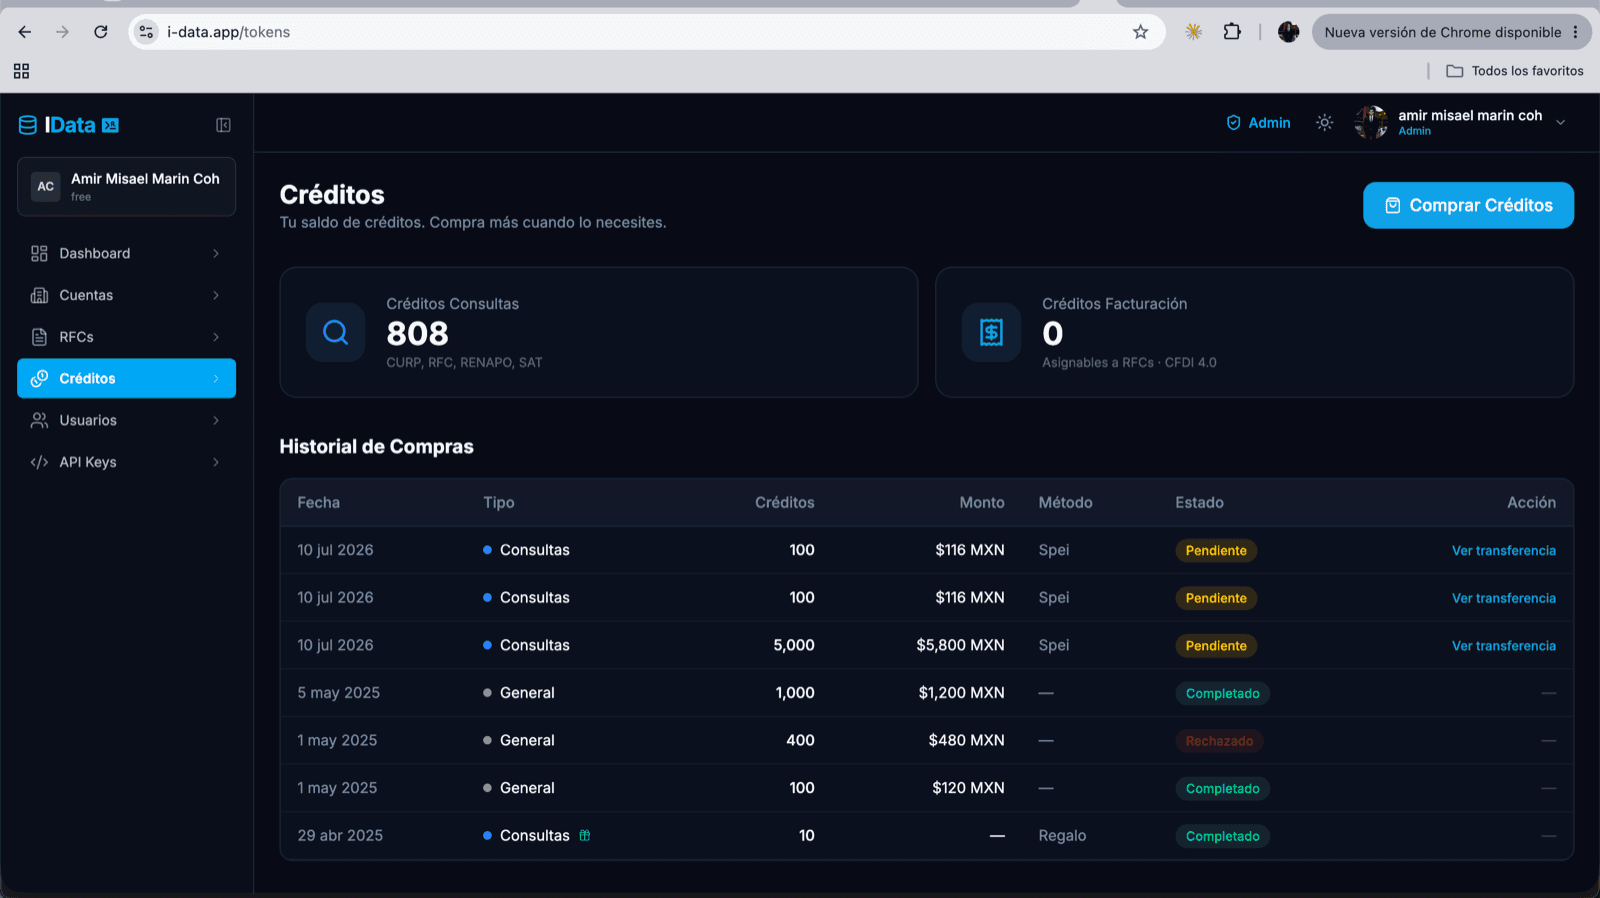Click the gift icon beside Consultas
The height and width of the screenshot is (898, 1600).
[x=585, y=835]
